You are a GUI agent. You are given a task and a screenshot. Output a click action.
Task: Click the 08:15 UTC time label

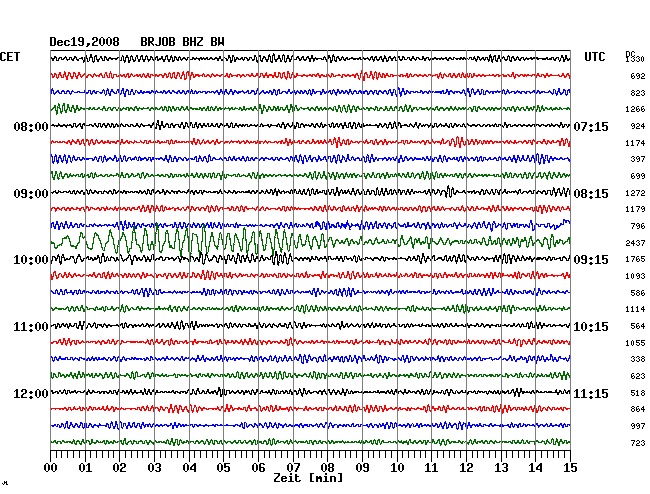(x=591, y=194)
